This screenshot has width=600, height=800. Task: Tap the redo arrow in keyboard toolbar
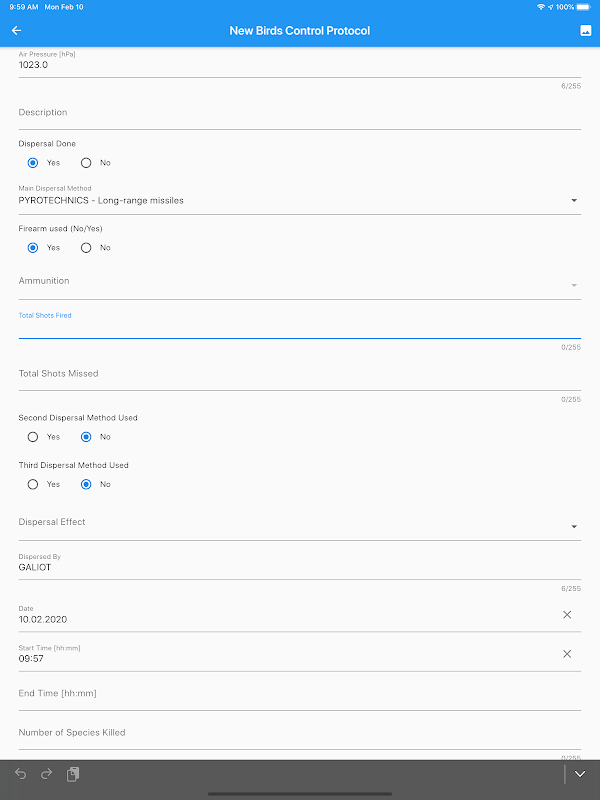tap(46, 774)
